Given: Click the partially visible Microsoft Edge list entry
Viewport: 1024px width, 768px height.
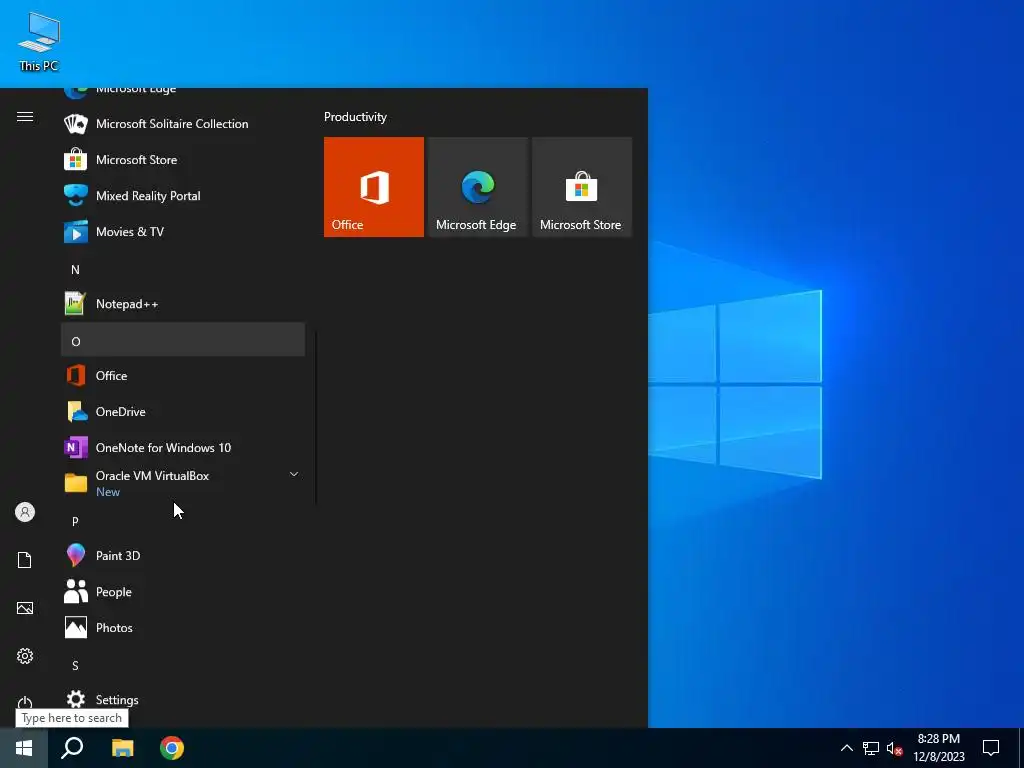Looking at the screenshot, I should tap(183, 93).
